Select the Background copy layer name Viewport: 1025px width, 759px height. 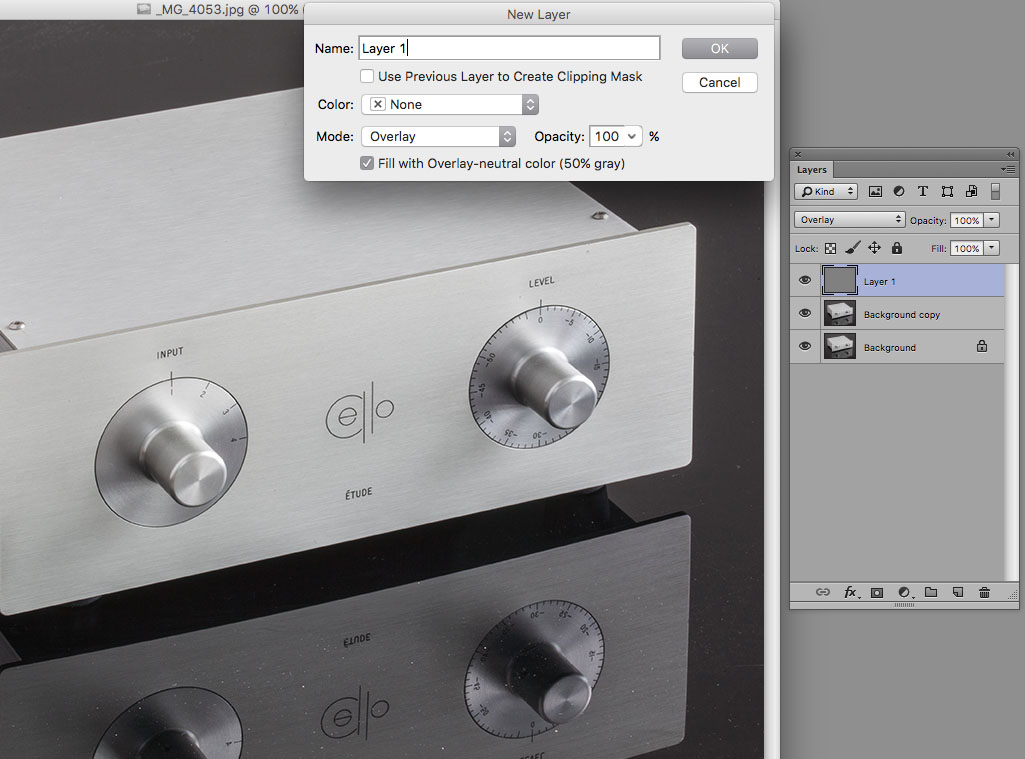coord(901,314)
